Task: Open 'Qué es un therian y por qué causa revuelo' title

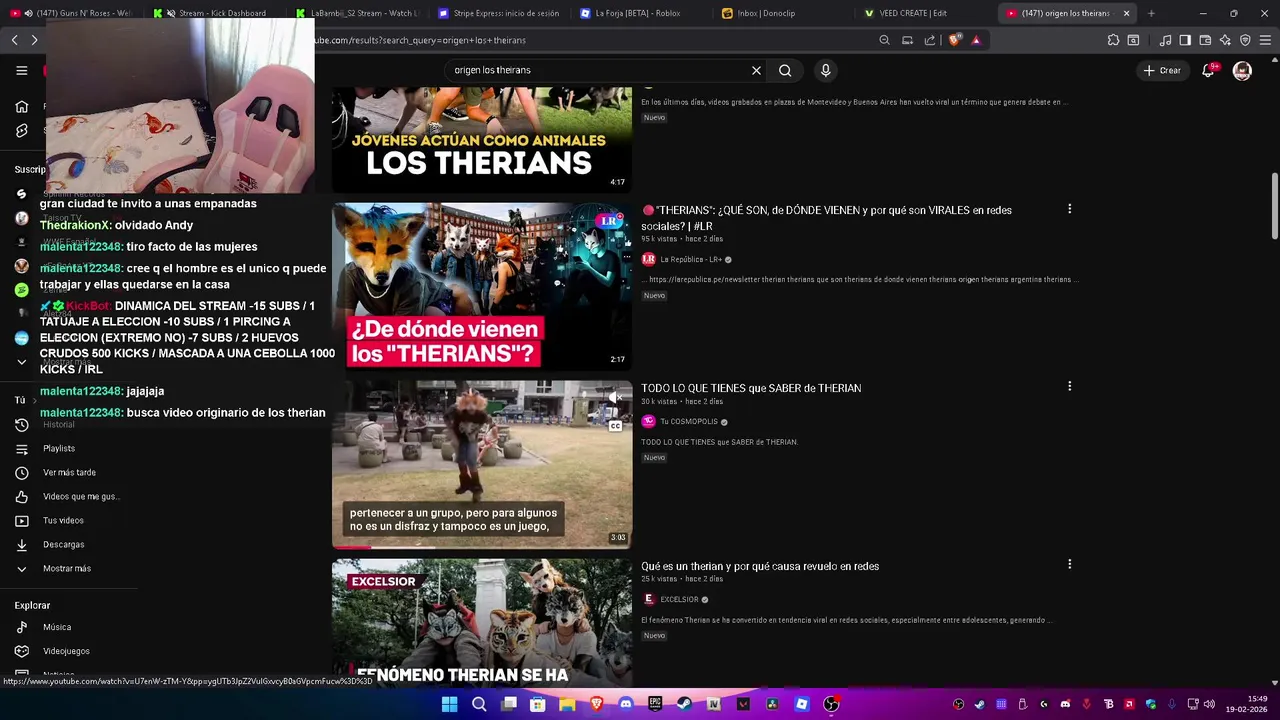Action: [x=760, y=566]
